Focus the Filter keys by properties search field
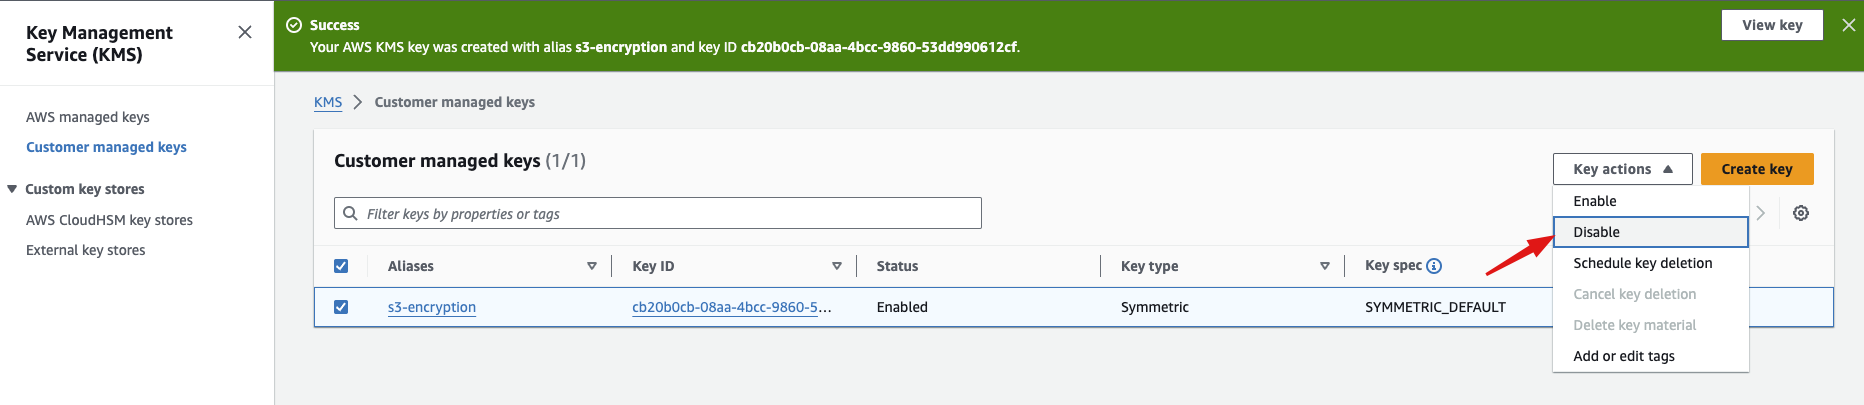Viewport: 1864px width, 405px height. pyautogui.click(x=660, y=213)
